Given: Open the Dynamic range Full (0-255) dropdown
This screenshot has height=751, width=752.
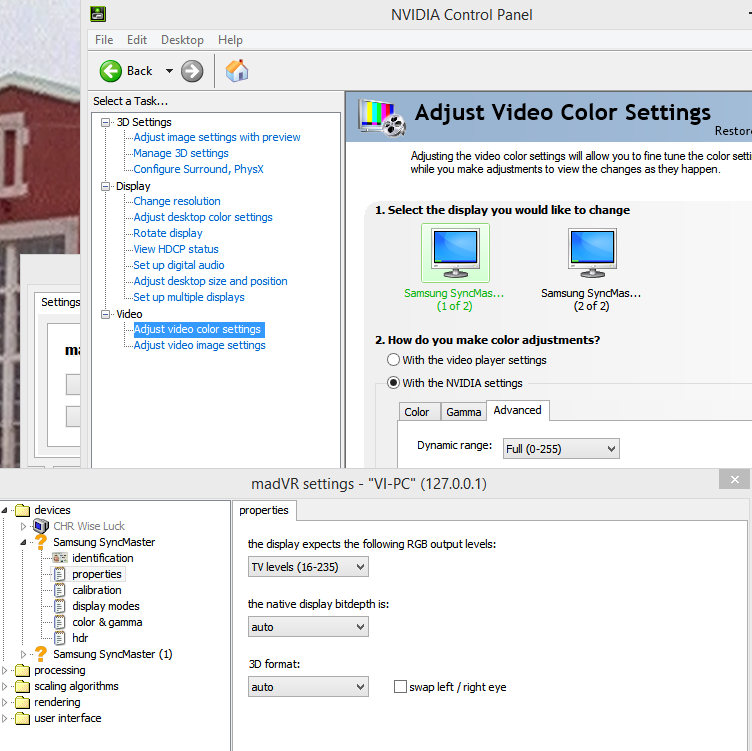Looking at the screenshot, I should tap(561, 449).
